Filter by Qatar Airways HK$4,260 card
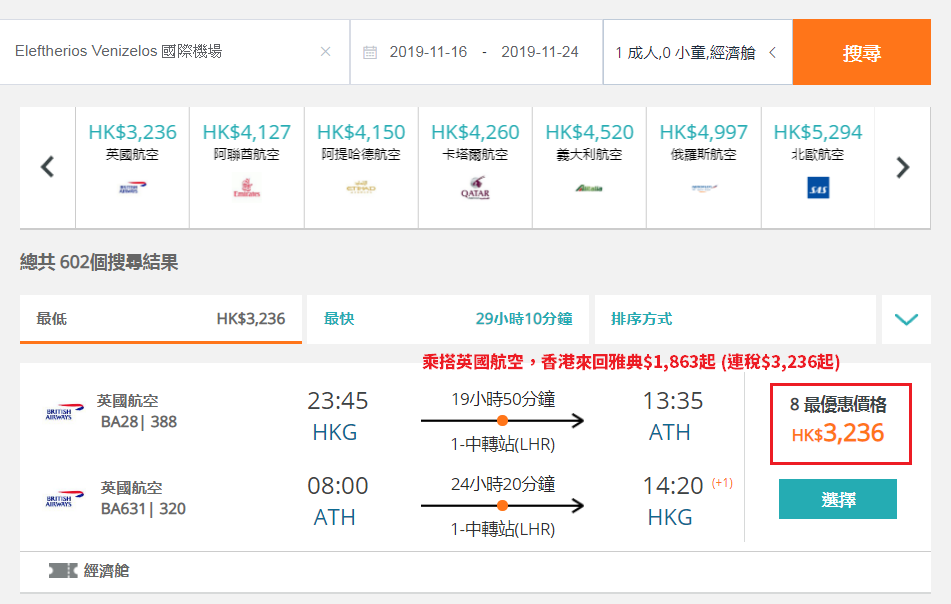 (475, 167)
